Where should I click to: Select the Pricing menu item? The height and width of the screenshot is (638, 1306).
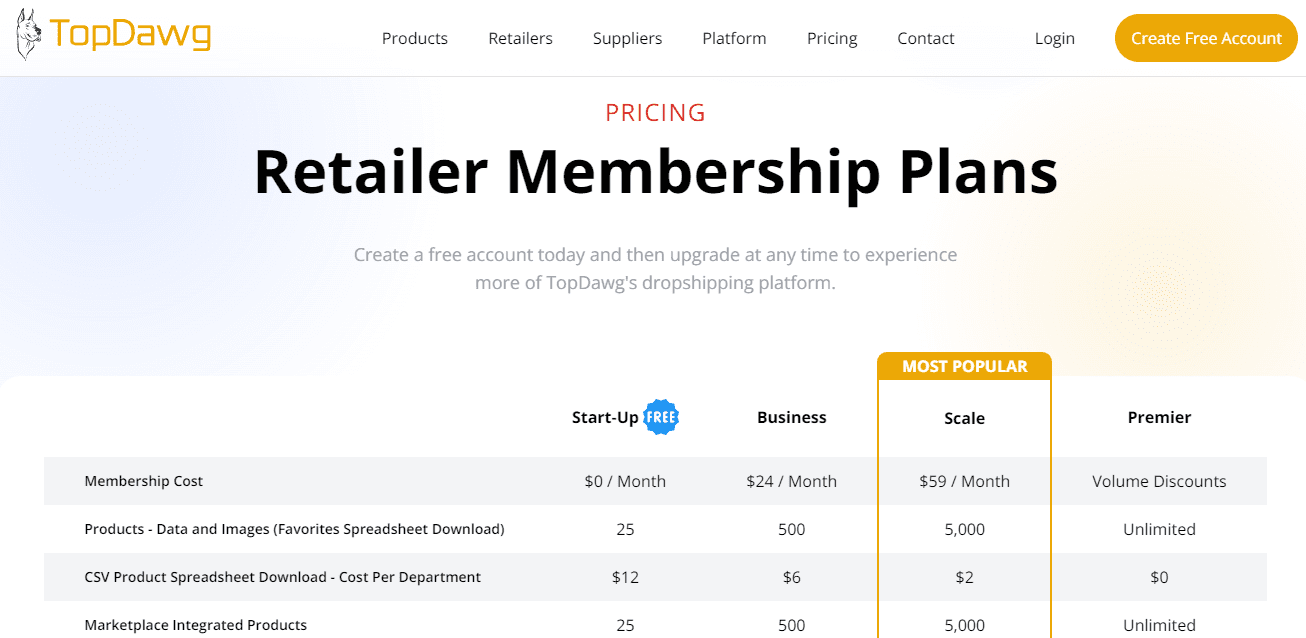tap(831, 38)
